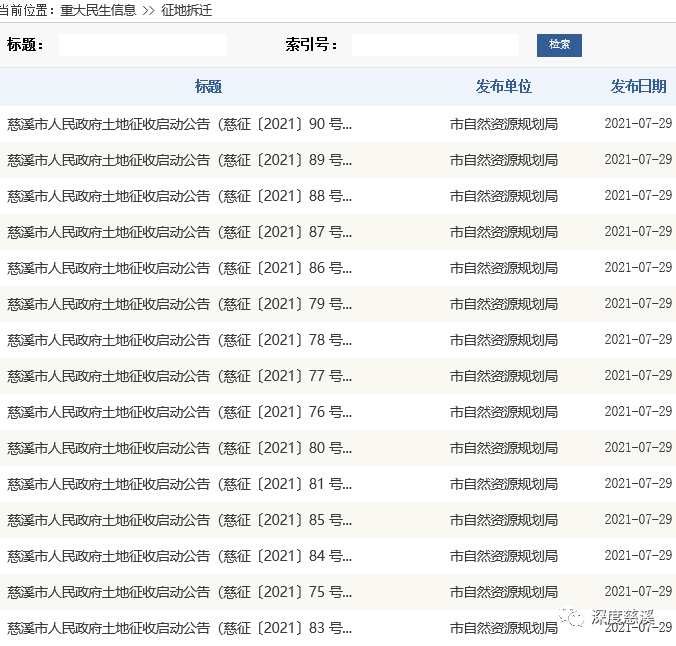Click date 2021-07-29 in the 76号 row

click(638, 412)
